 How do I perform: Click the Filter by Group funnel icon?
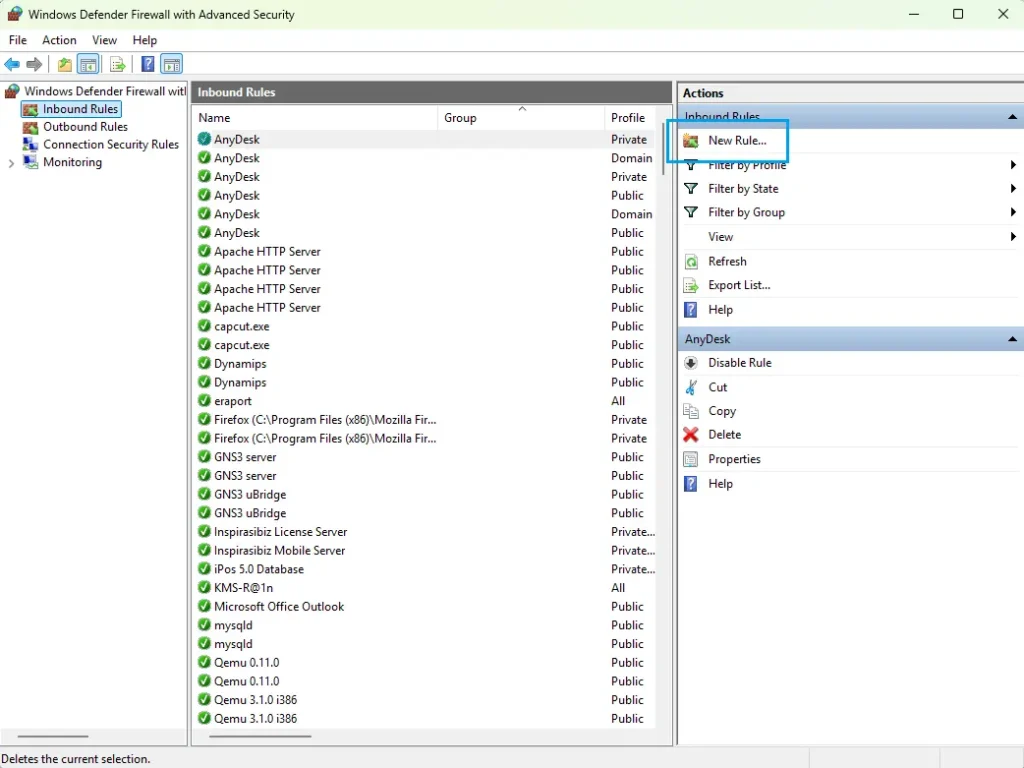pos(690,212)
